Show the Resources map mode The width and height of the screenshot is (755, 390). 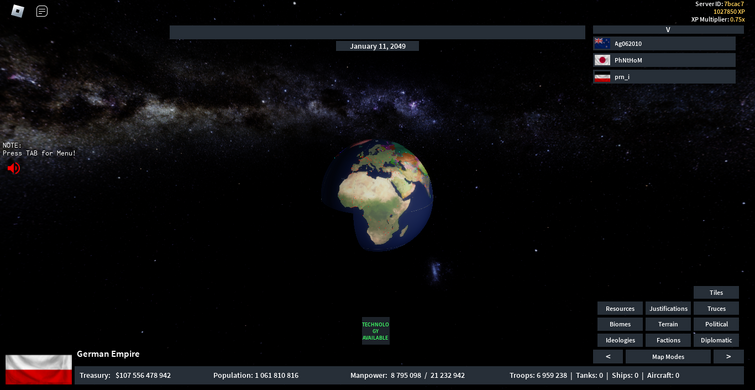[x=620, y=309]
